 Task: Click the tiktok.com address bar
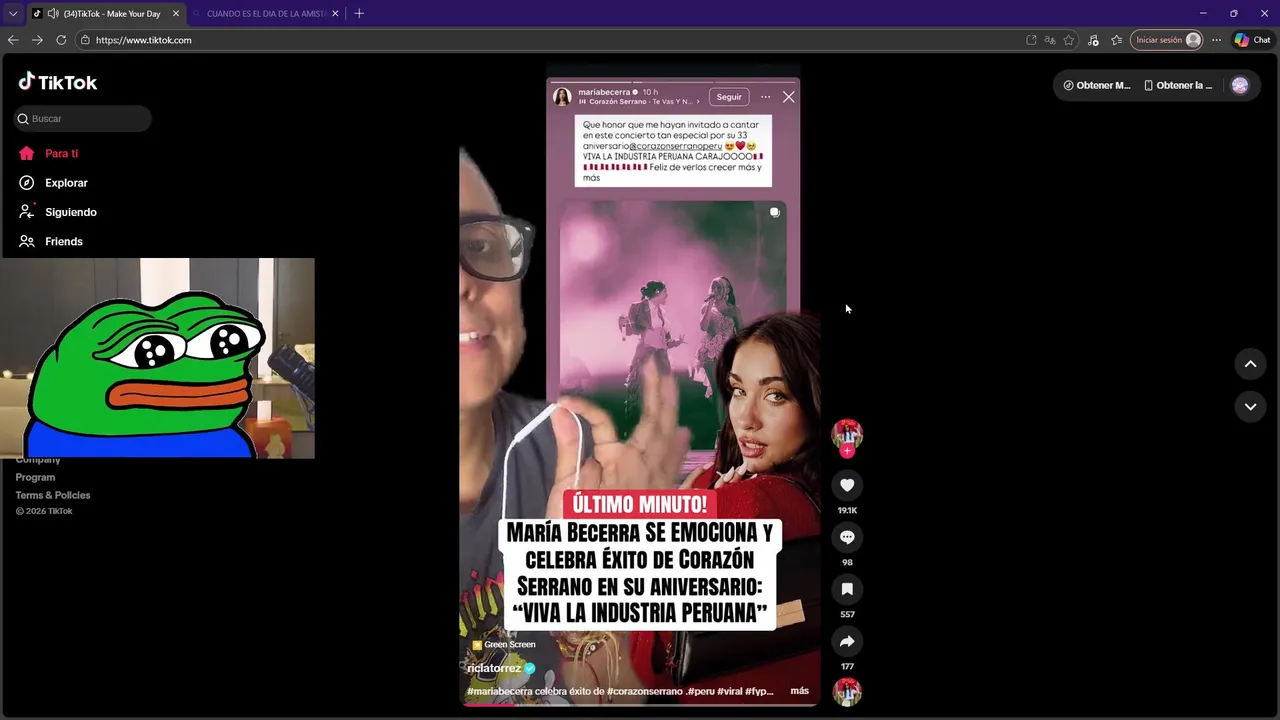(x=550, y=40)
